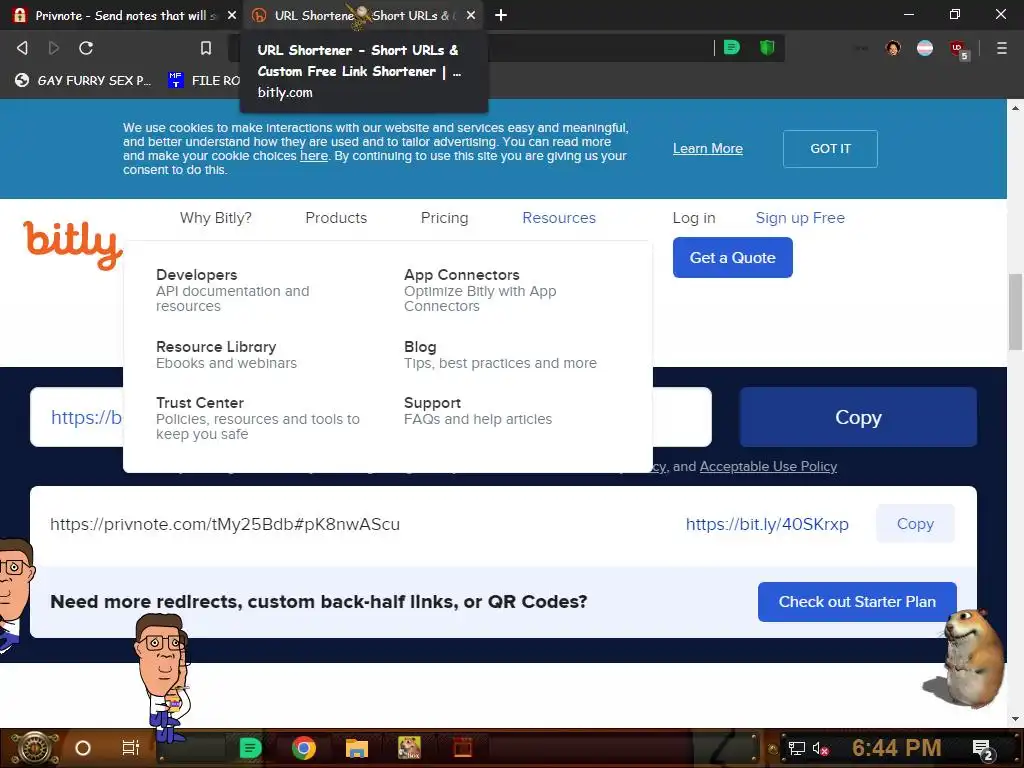Open the Products menu

click(336, 218)
